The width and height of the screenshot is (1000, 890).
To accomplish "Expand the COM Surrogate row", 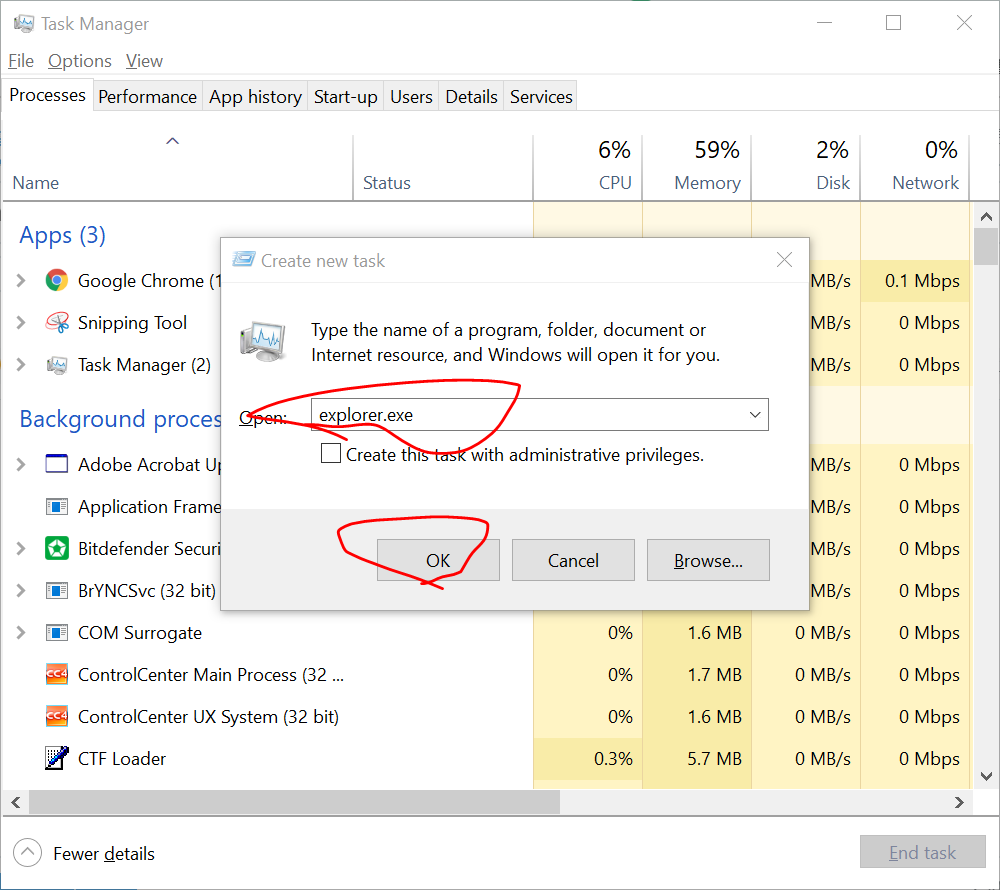I will pyautogui.click(x=21, y=632).
